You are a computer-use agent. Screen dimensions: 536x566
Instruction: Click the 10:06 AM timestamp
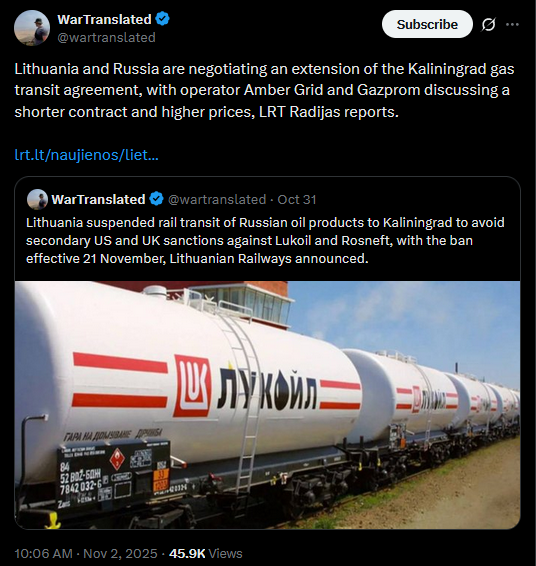point(43,553)
